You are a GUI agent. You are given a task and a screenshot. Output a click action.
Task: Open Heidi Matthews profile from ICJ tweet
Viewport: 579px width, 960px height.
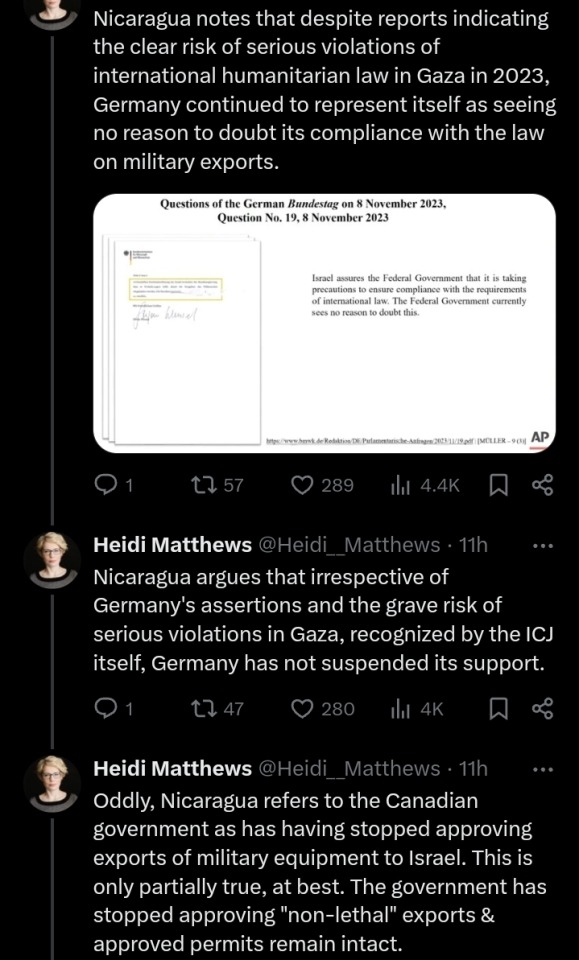(172, 545)
